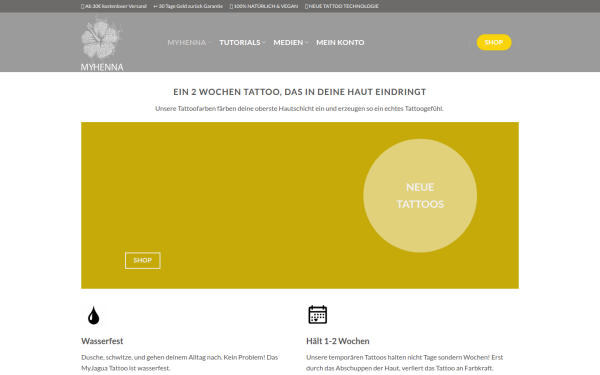
Task: Click the Wasserfest heading
Action: coord(102,341)
